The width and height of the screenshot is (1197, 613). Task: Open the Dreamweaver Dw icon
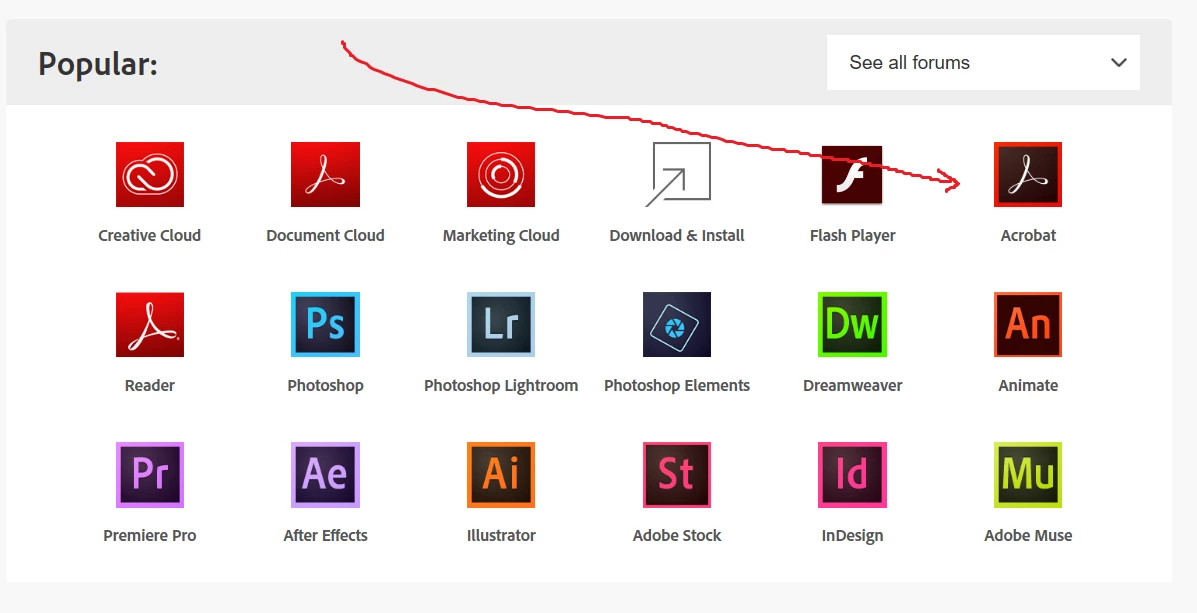click(x=852, y=324)
